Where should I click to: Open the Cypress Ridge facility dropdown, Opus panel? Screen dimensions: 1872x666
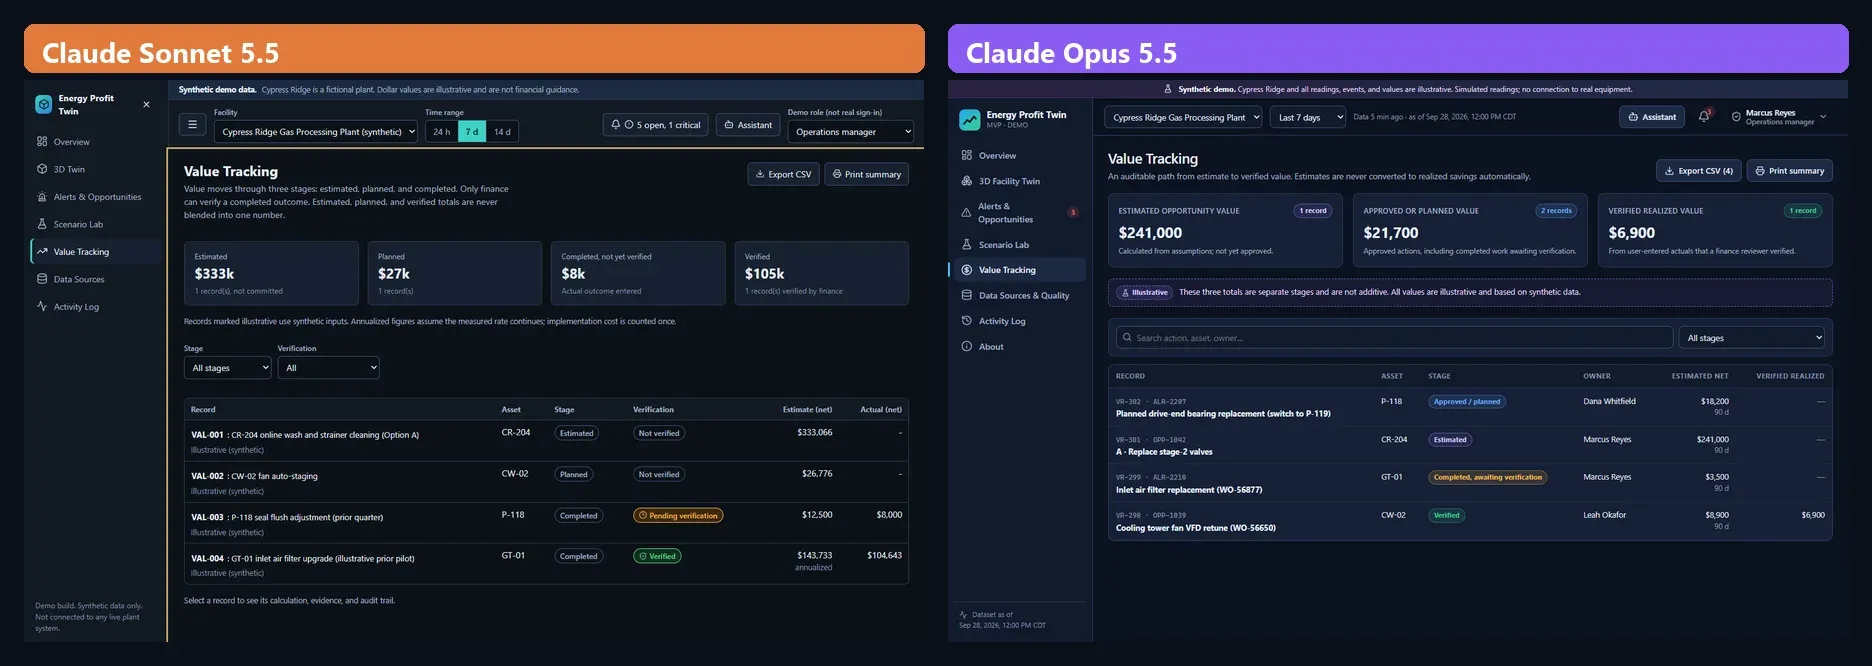[x=1183, y=117]
